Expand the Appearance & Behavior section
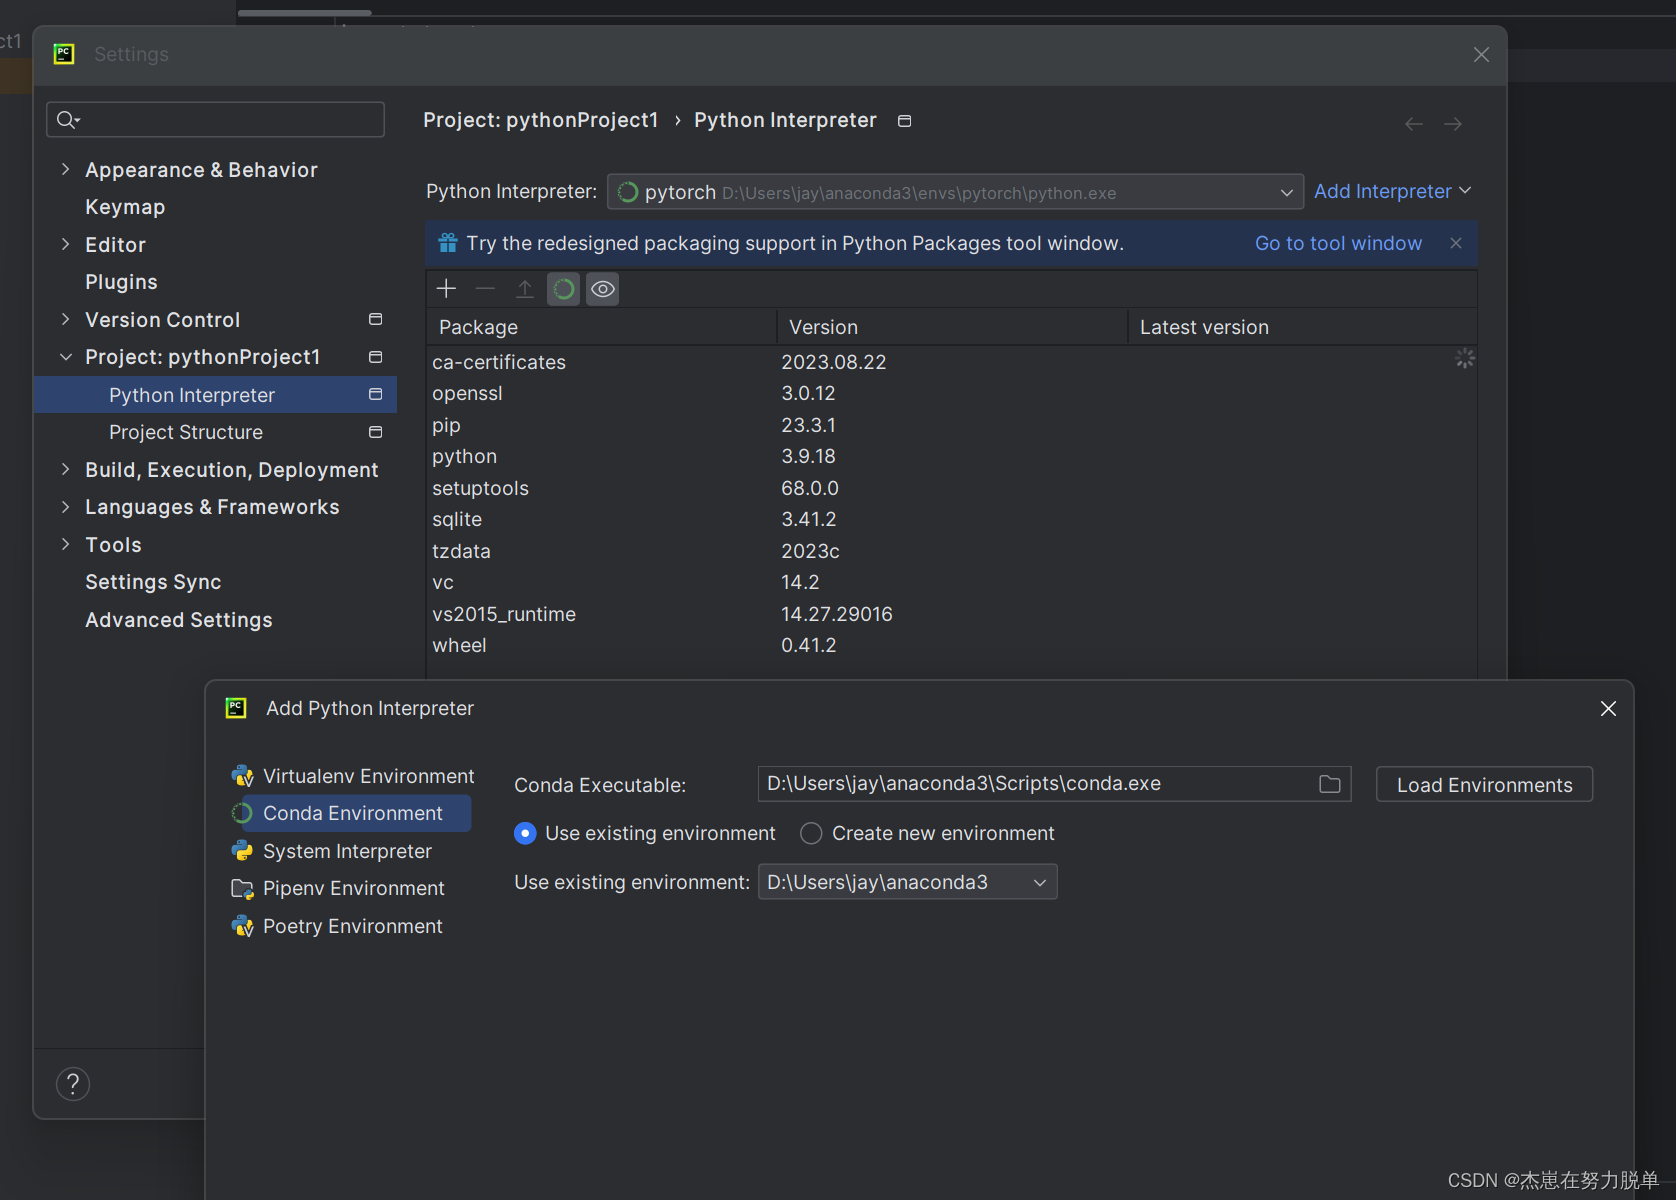1676x1200 pixels. 66,169
